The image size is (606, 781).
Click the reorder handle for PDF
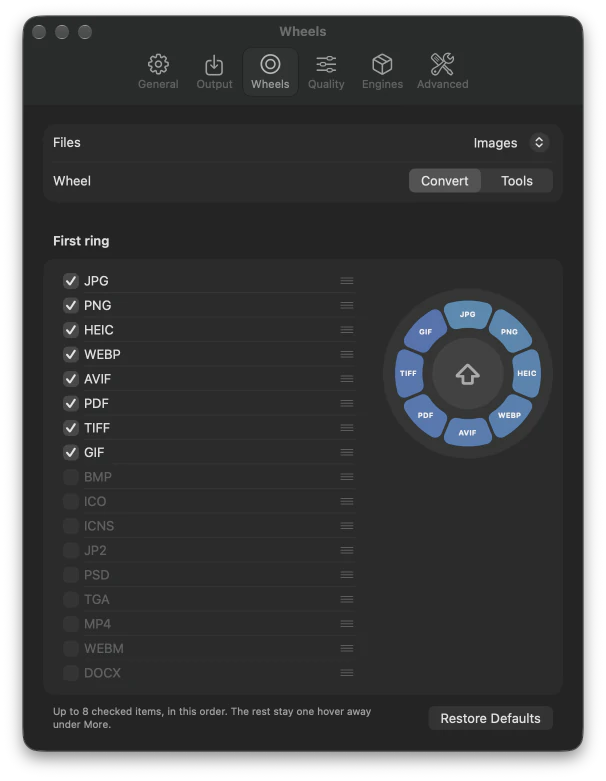pos(347,403)
